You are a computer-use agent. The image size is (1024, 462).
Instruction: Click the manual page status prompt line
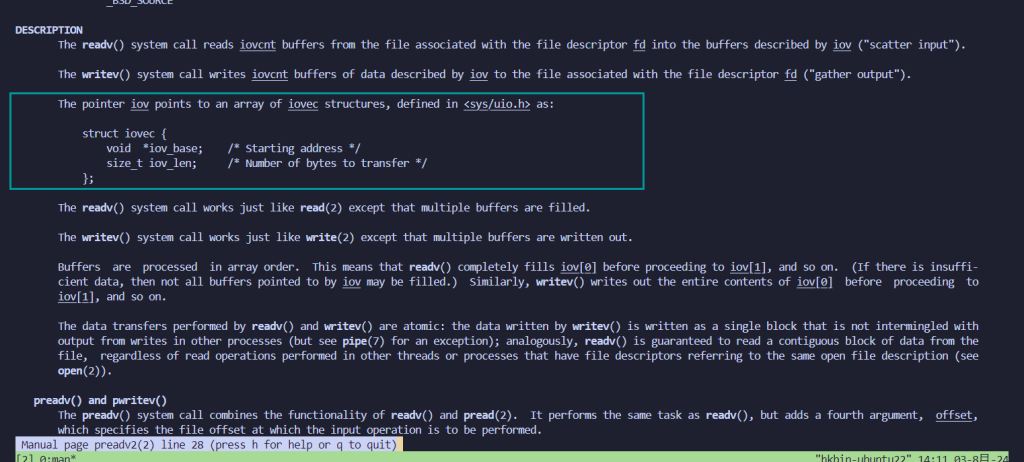[209, 444]
